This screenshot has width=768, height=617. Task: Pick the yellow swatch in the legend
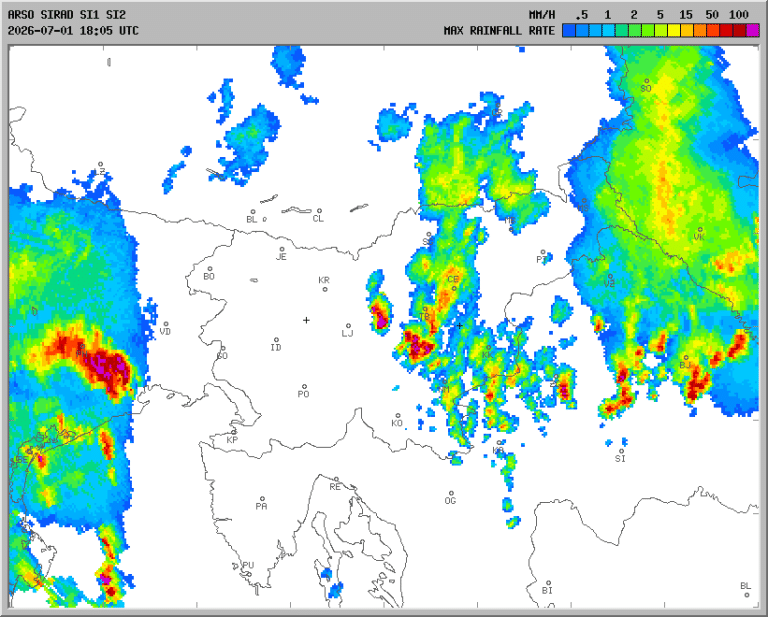click(x=674, y=30)
